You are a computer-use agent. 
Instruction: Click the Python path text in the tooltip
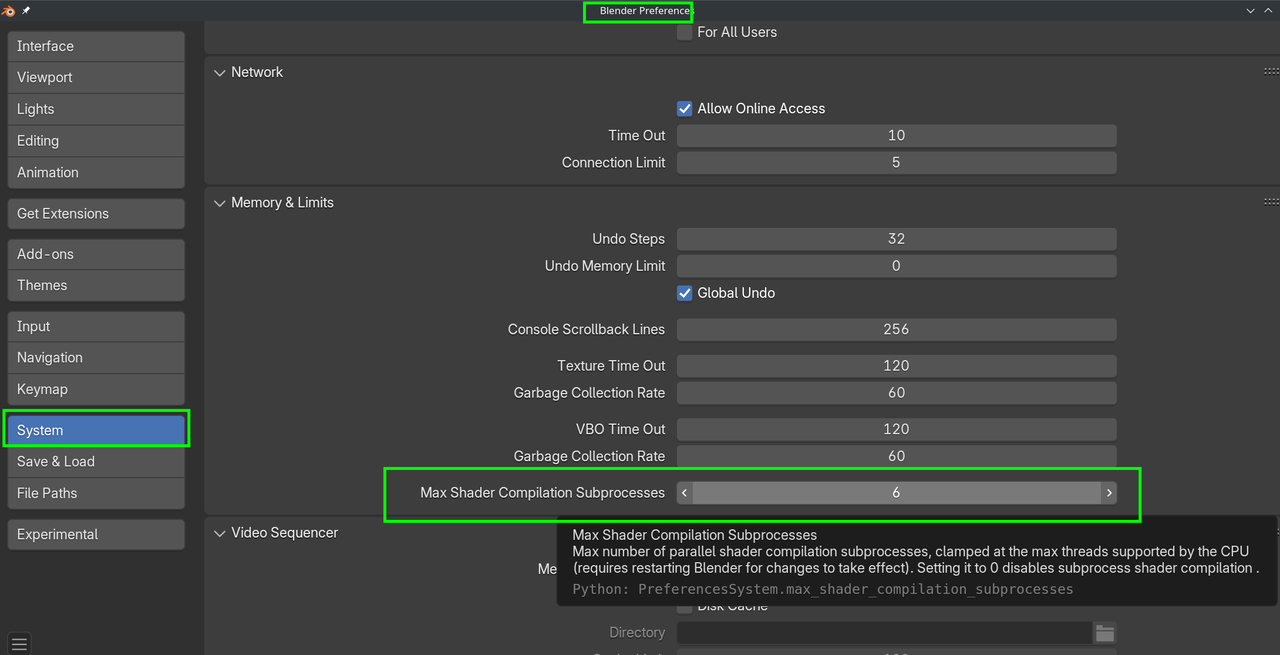click(823, 589)
